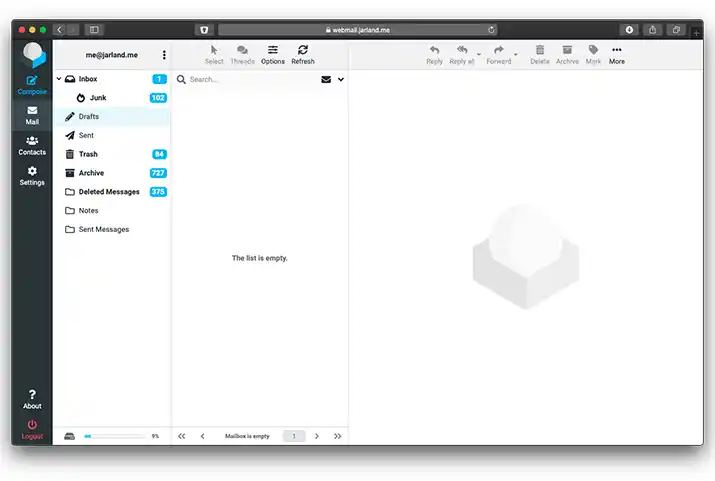This screenshot has height=481, width=715.
Task: Expand the search options chevron
Action: [341, 79]
